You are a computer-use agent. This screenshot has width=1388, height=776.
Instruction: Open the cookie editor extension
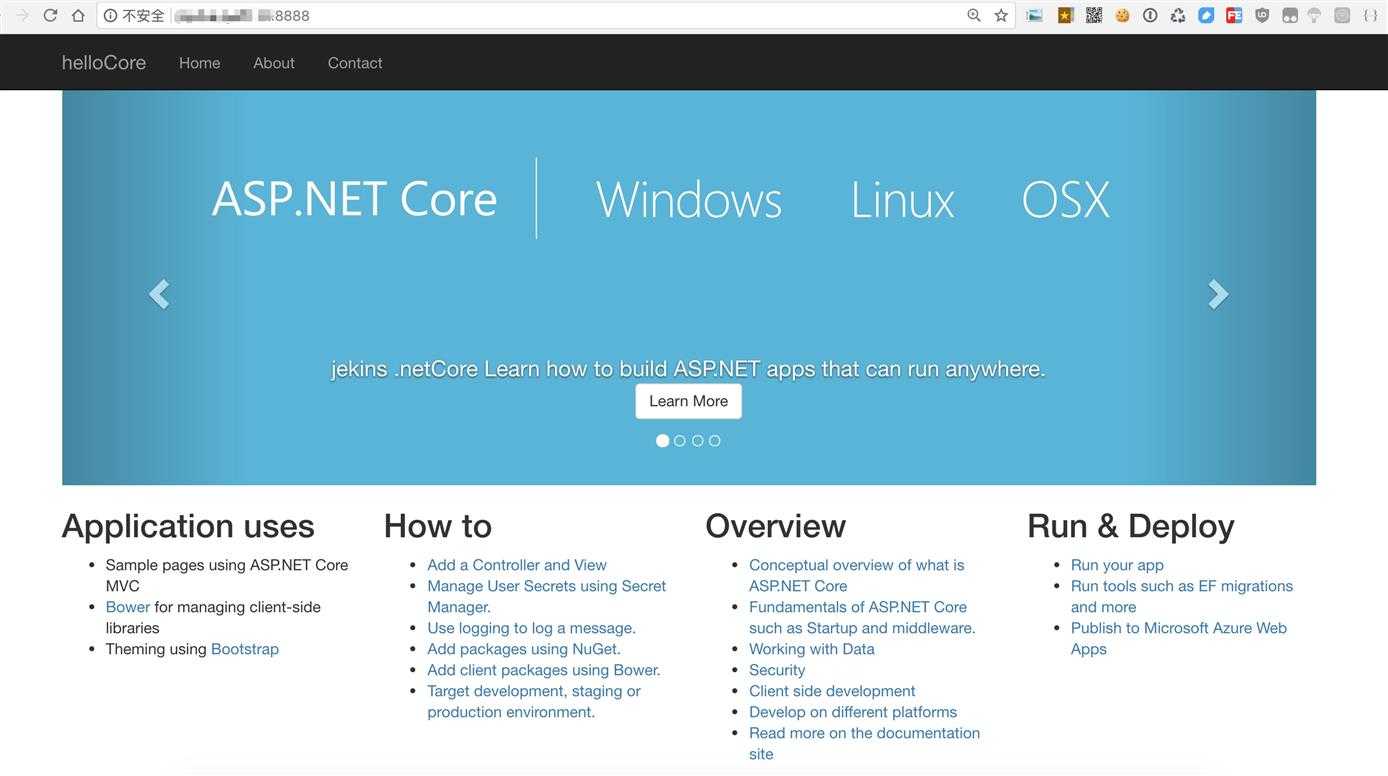click(1122, 15)
